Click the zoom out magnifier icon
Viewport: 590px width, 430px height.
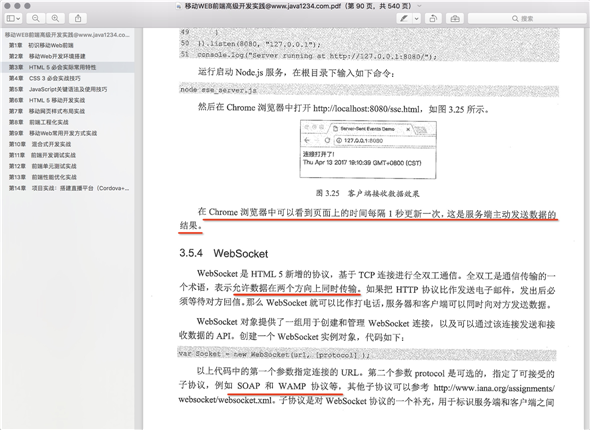[x=35, y=18]
